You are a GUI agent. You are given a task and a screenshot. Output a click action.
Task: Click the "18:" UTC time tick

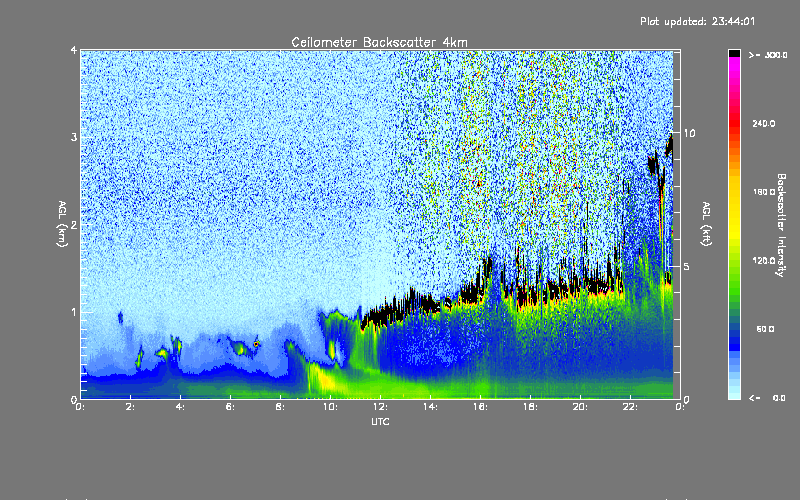click(x=530, y=407)
